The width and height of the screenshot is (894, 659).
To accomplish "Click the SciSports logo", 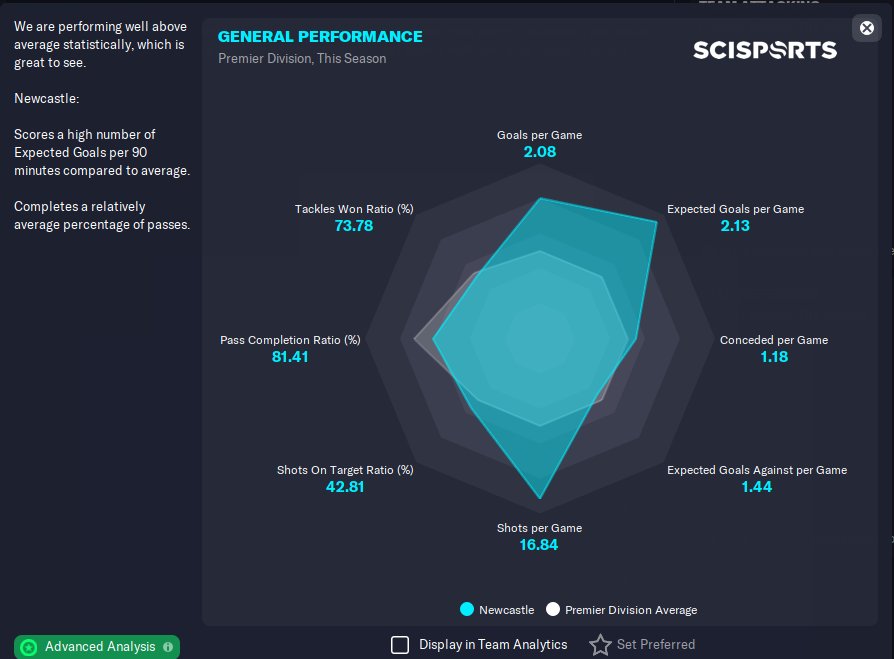I will tap(765, 49).
